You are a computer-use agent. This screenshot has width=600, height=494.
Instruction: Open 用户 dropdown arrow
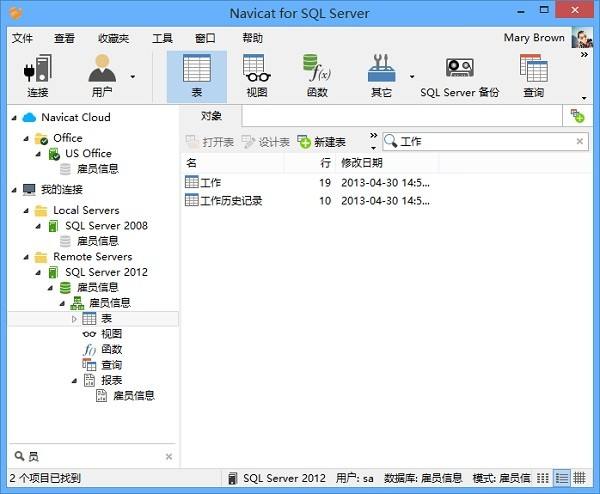coord(132,77)
